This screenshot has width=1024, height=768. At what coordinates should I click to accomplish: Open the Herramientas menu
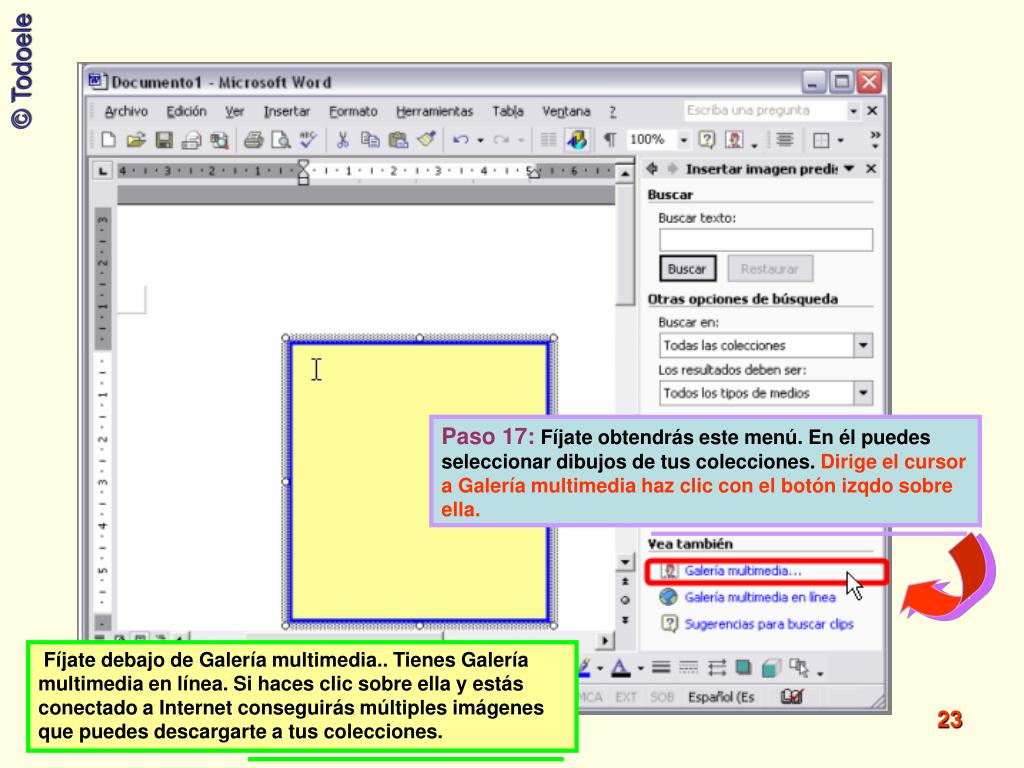pos(434,112)
